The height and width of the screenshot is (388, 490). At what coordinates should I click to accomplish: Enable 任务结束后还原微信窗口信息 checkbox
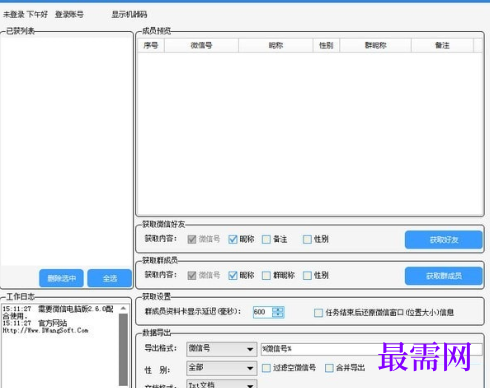tap(318, 313)
